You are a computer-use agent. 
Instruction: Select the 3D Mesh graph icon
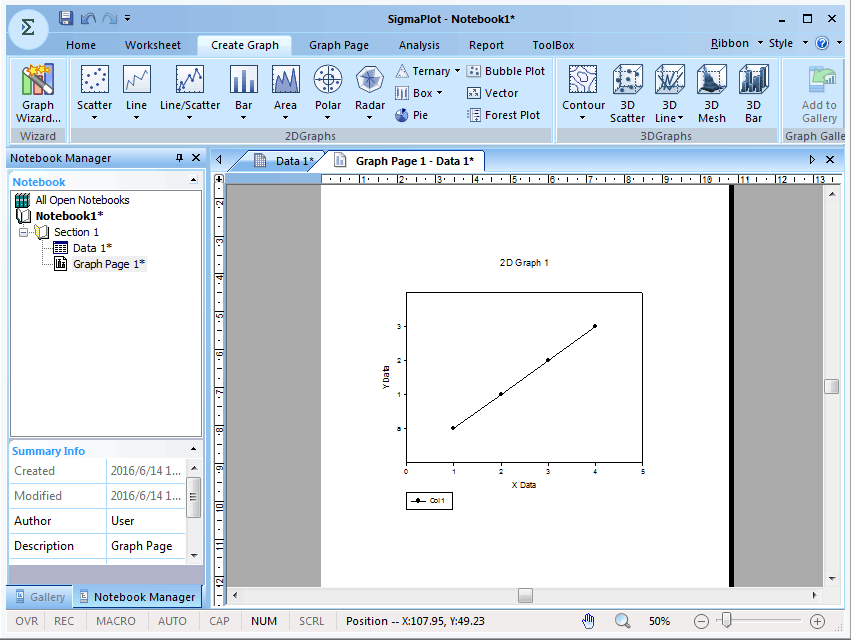click(712, 80)
